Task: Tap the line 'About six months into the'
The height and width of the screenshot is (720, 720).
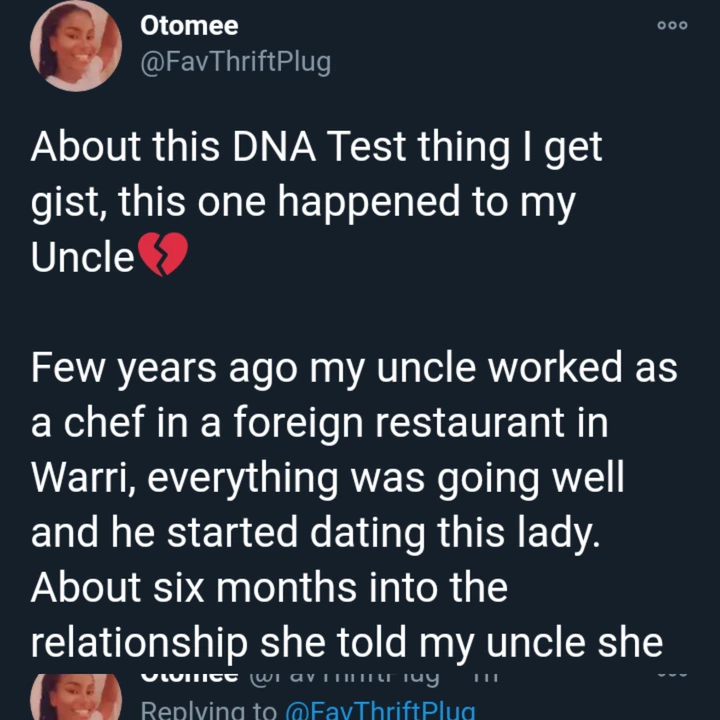Action: click(x=270, y=588)
